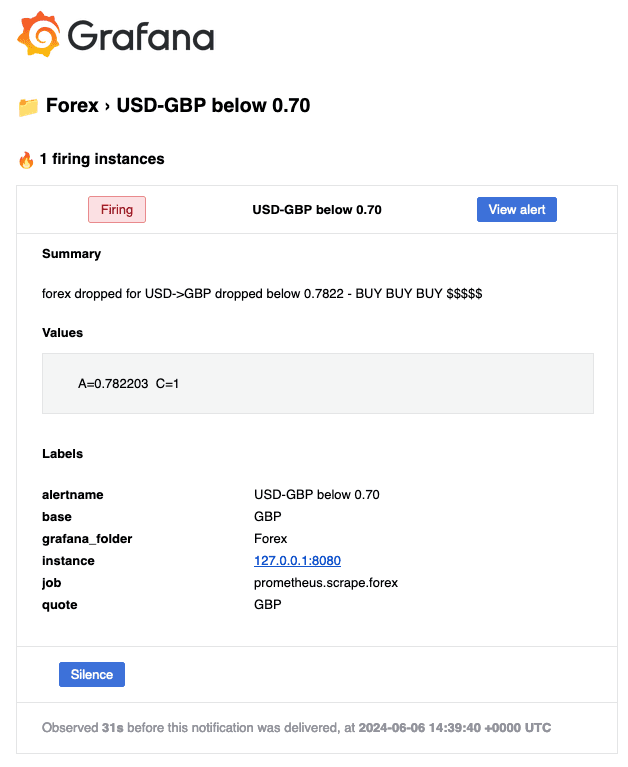Click the Values section heading
628x767 pixels.
pos(62,332)
